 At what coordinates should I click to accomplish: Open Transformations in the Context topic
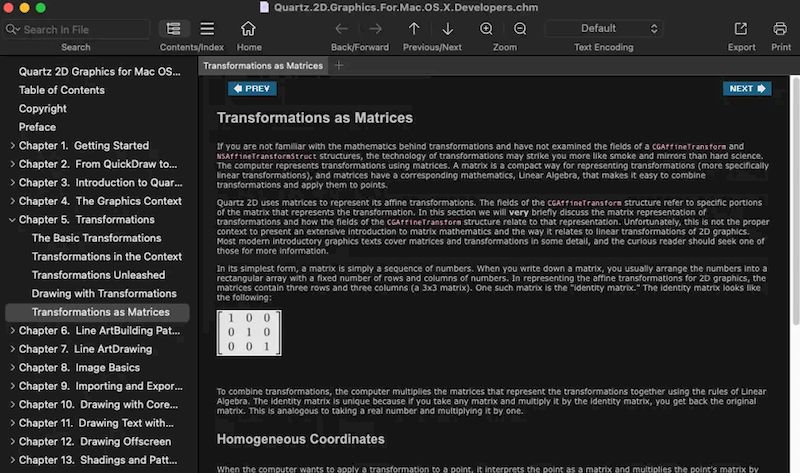[107, 256]
